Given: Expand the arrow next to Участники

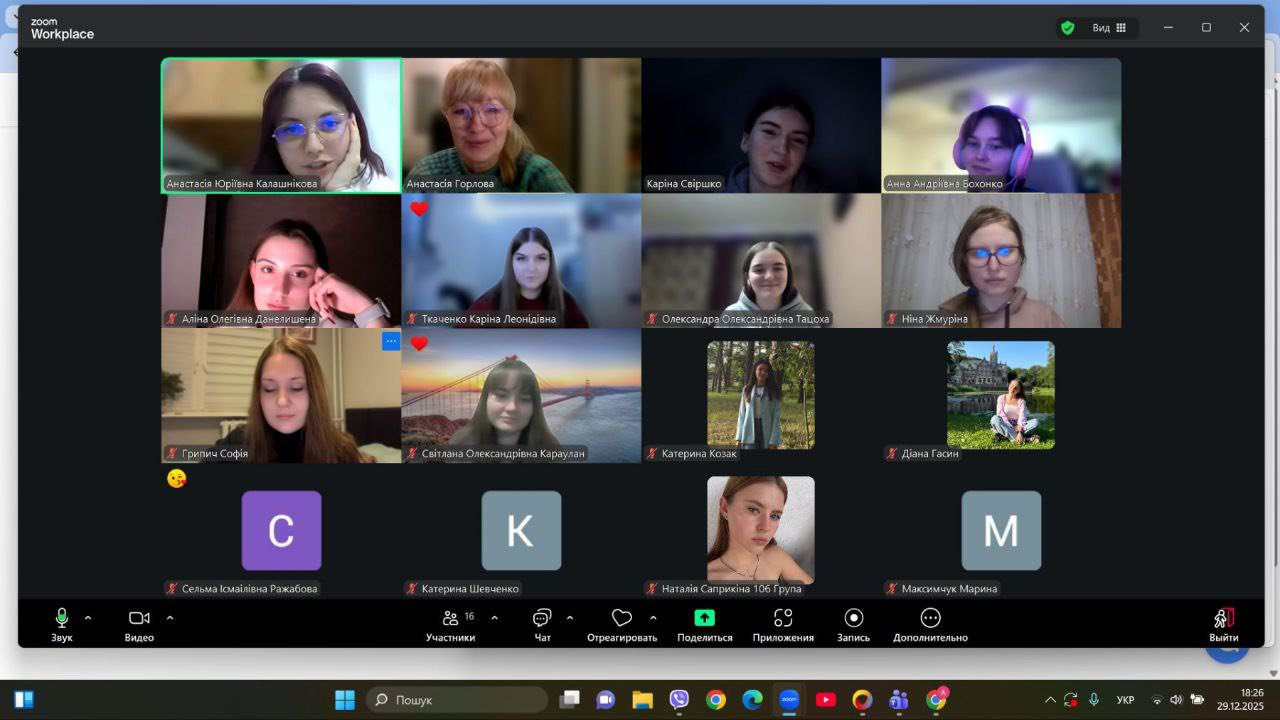Looking at the screenshot, I should coord(494,618).
